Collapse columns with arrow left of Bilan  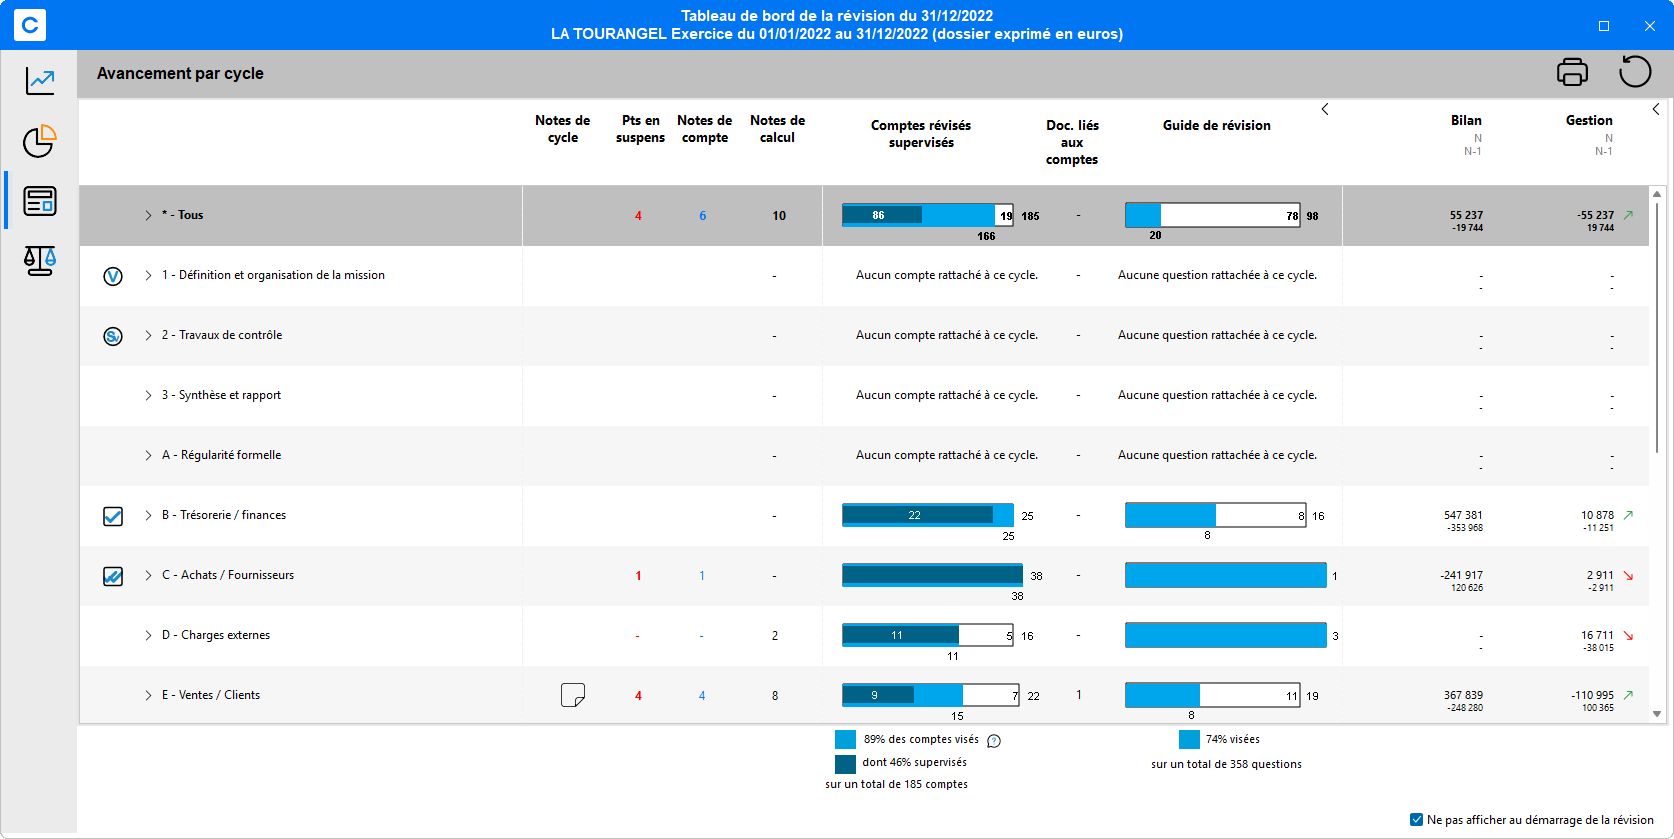click(x=1325, y=109)
